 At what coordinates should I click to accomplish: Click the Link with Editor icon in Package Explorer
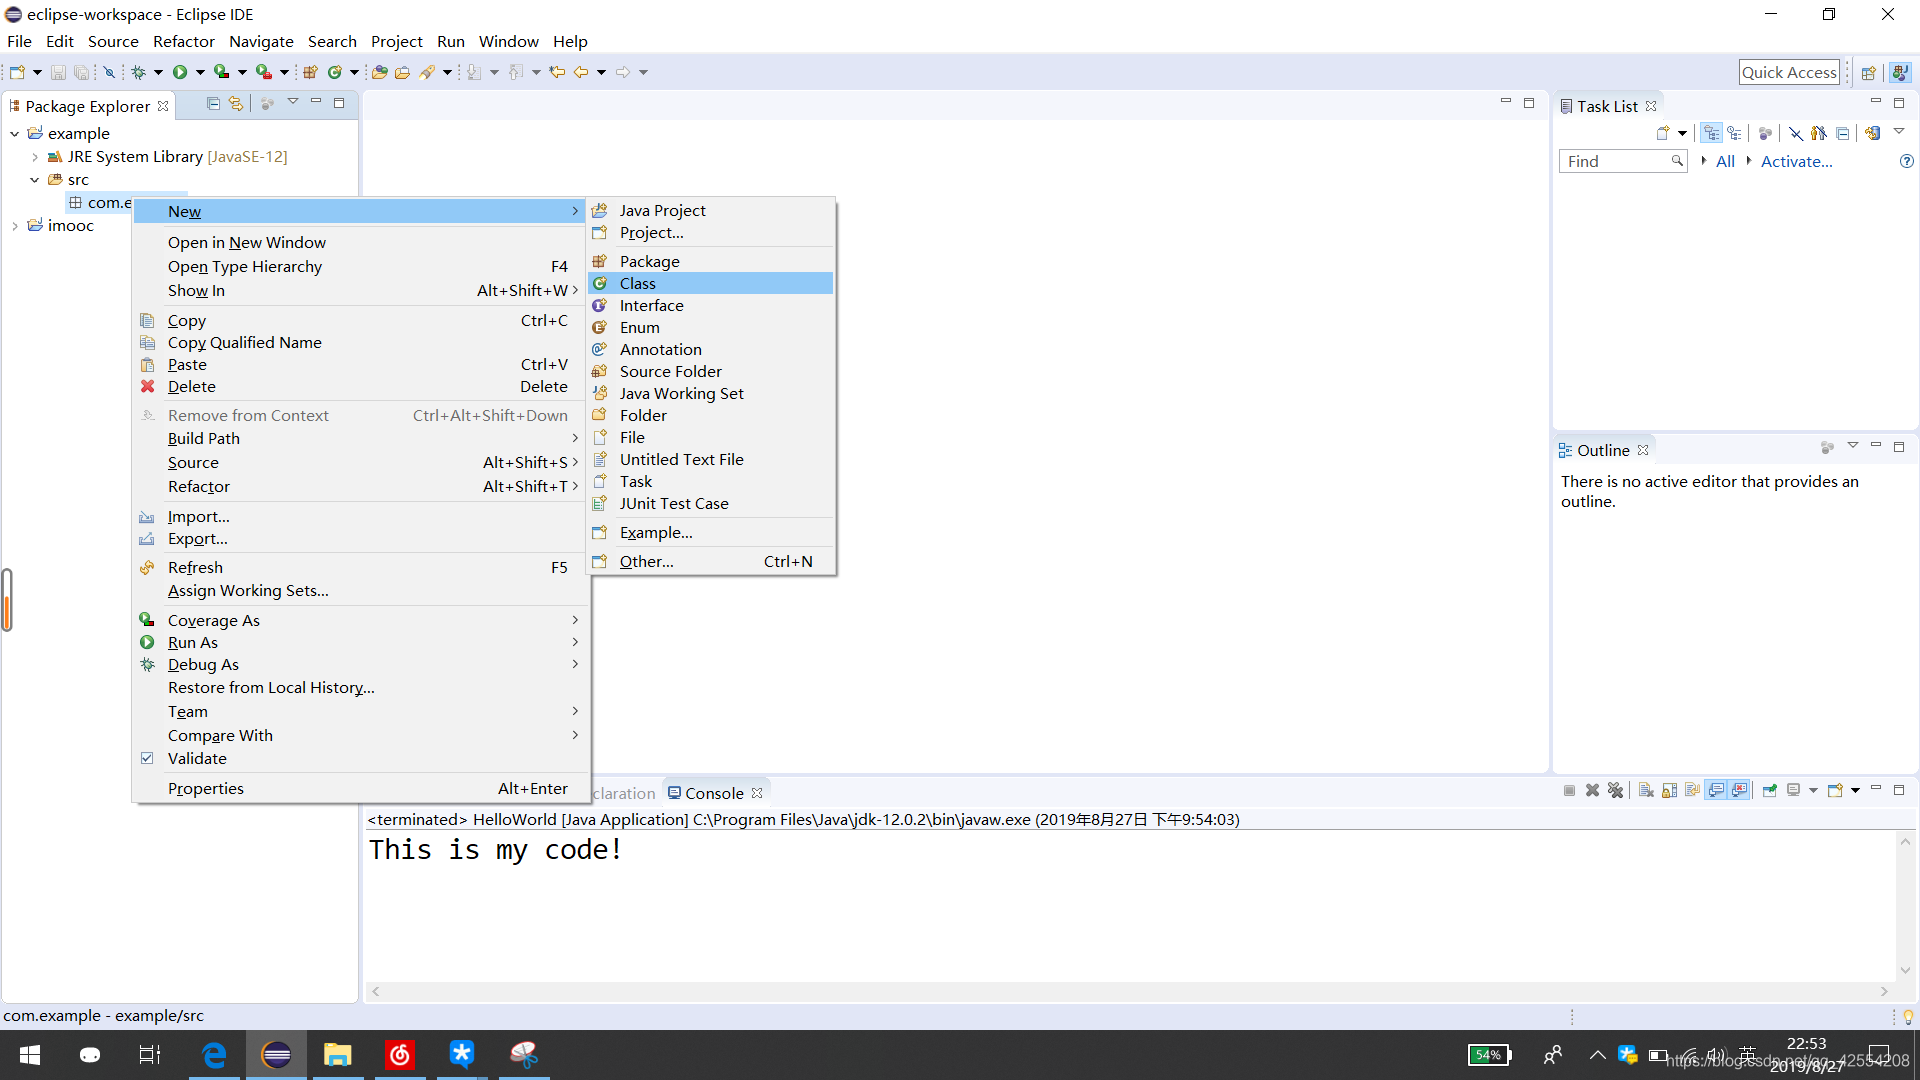(x=236, y=103)
